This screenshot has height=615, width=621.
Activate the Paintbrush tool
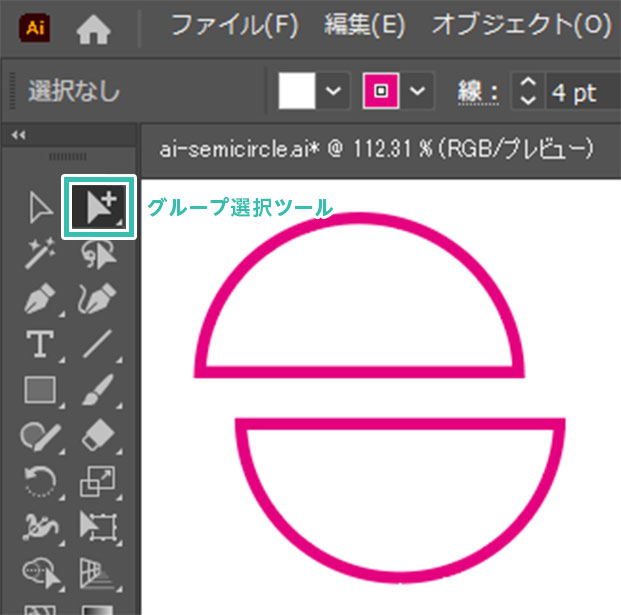pos(98,390)
